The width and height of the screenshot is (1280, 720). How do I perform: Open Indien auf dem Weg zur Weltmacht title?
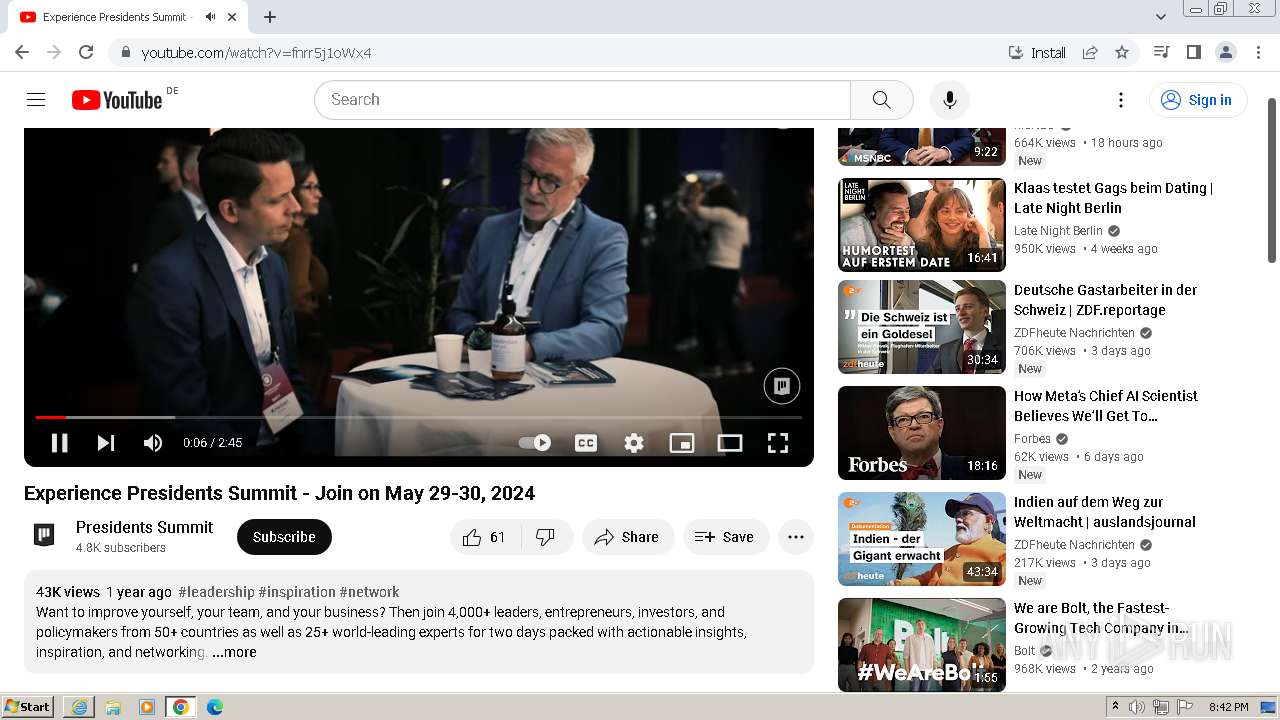(1105, 512)
